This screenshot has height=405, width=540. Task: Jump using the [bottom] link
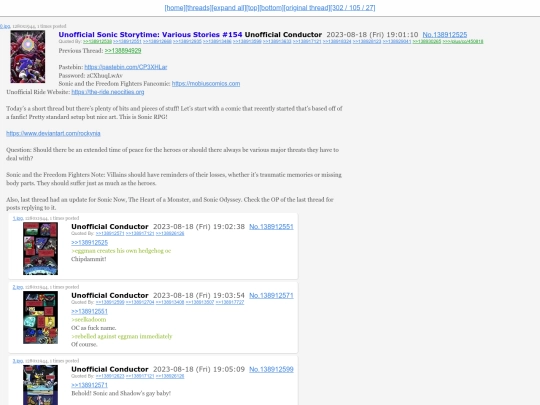pos(271,8)
